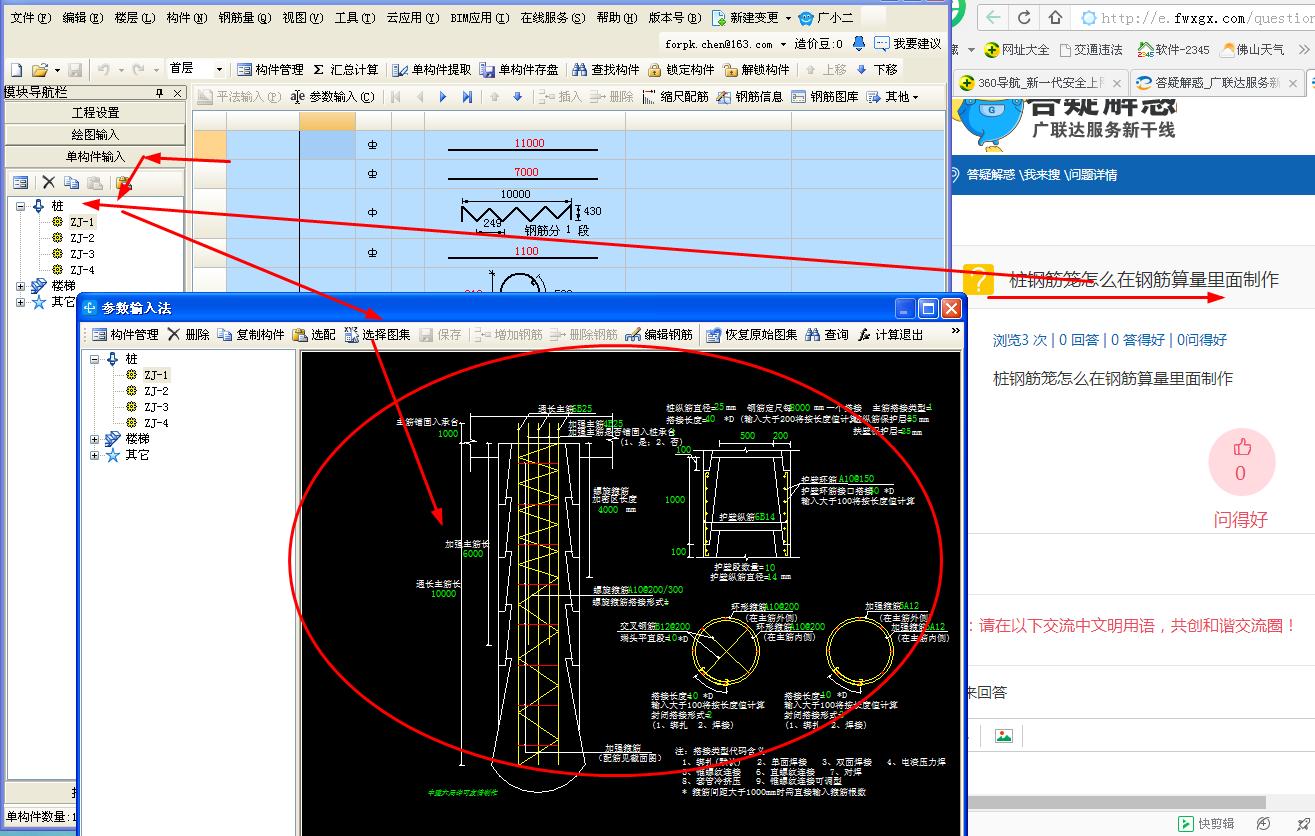Pin the 模块导航栏 panel
Image resolution: width=1315 pixels, height=836 pixels.
tap(159, 93)
